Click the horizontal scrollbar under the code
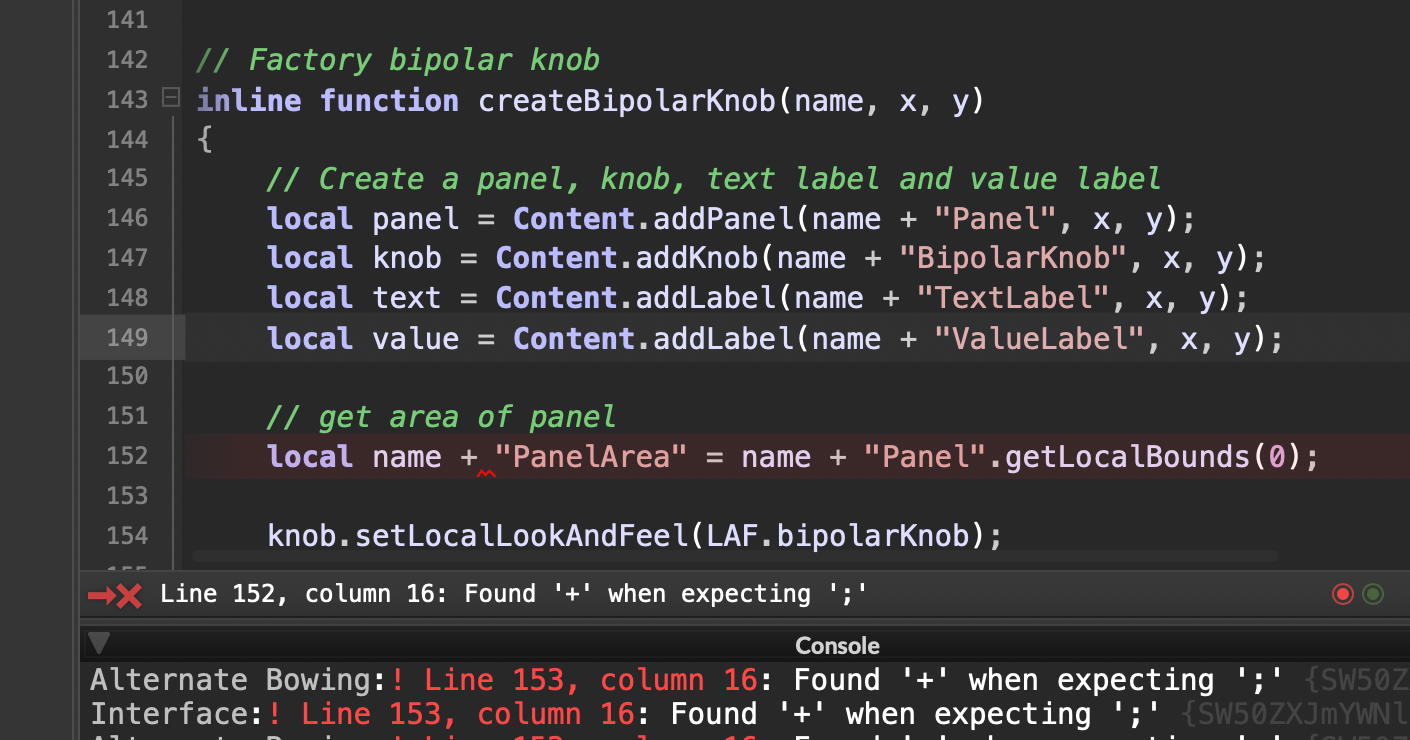Screen dimensions: 1410x740 (735, 555)
